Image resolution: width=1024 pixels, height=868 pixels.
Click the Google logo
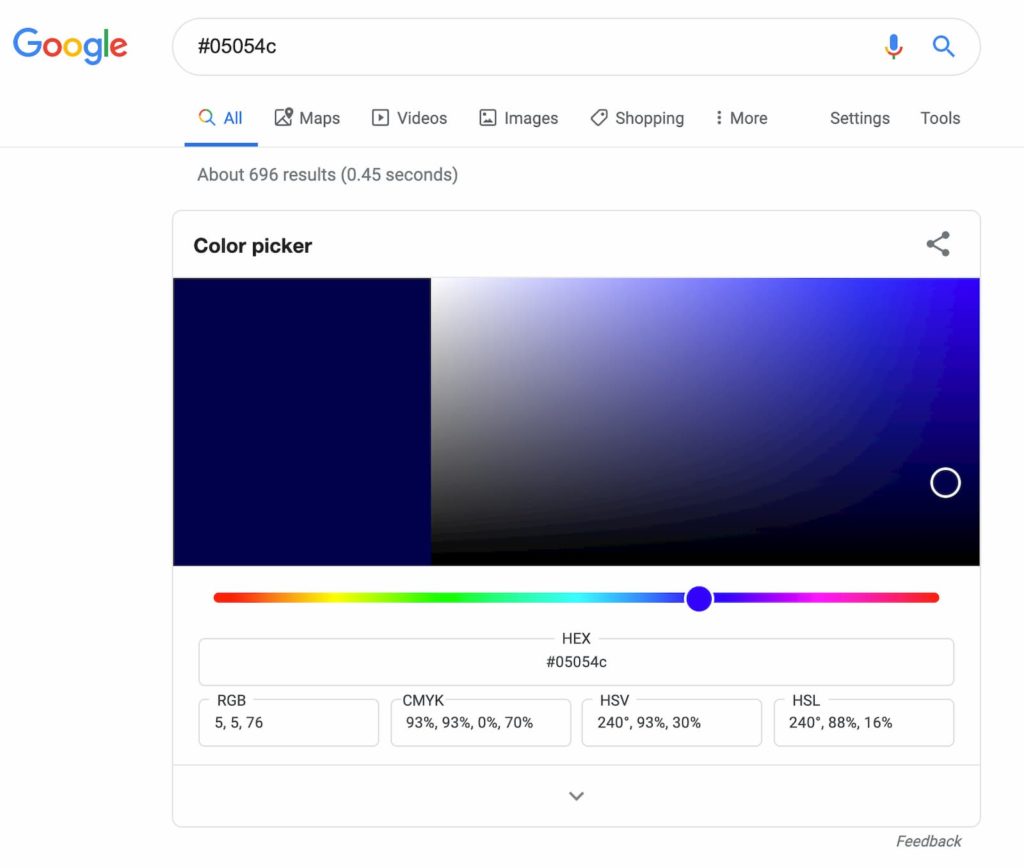(69, 46)
